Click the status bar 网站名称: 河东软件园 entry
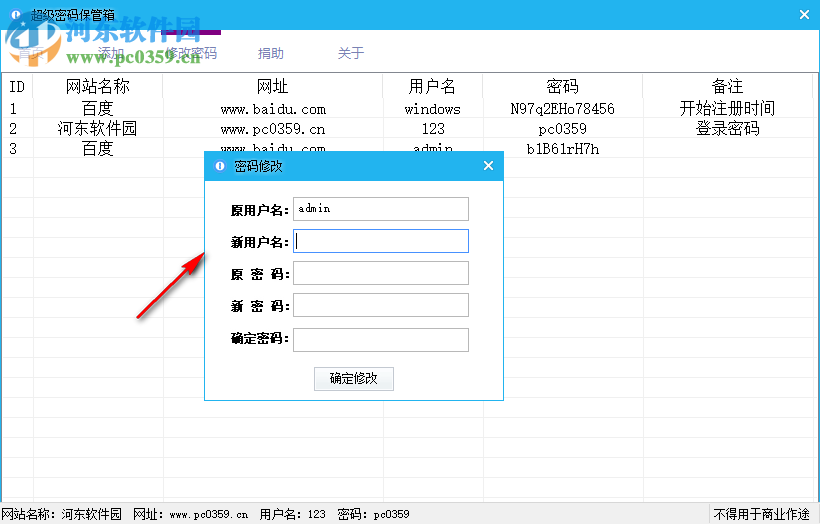Screen dimensions: 820x524 [61, 515]
